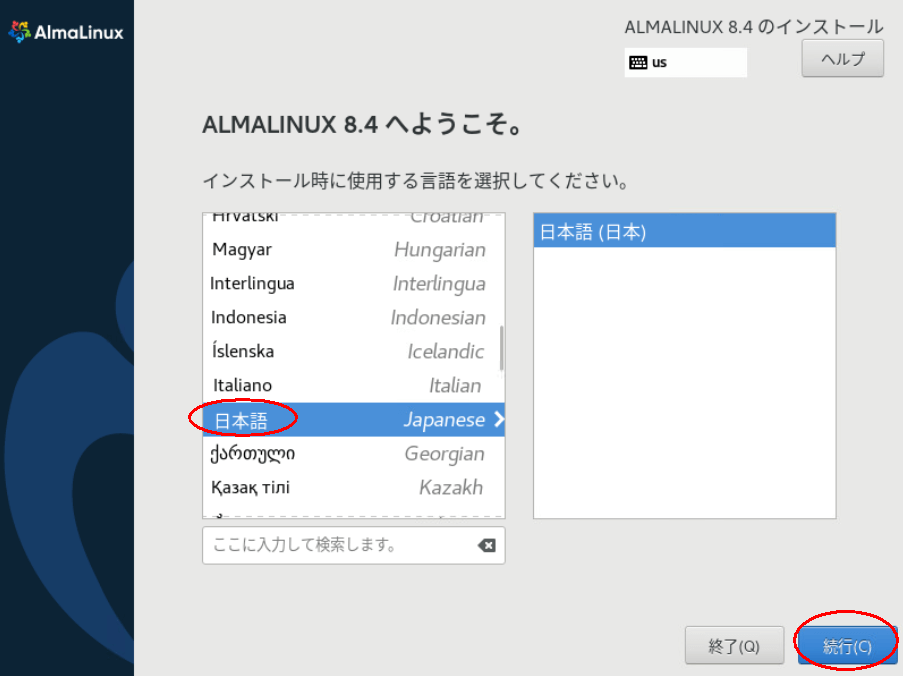Select Magyar (Hungarian) in language list
Screen dimensions: 903x676
coord(354,250)
